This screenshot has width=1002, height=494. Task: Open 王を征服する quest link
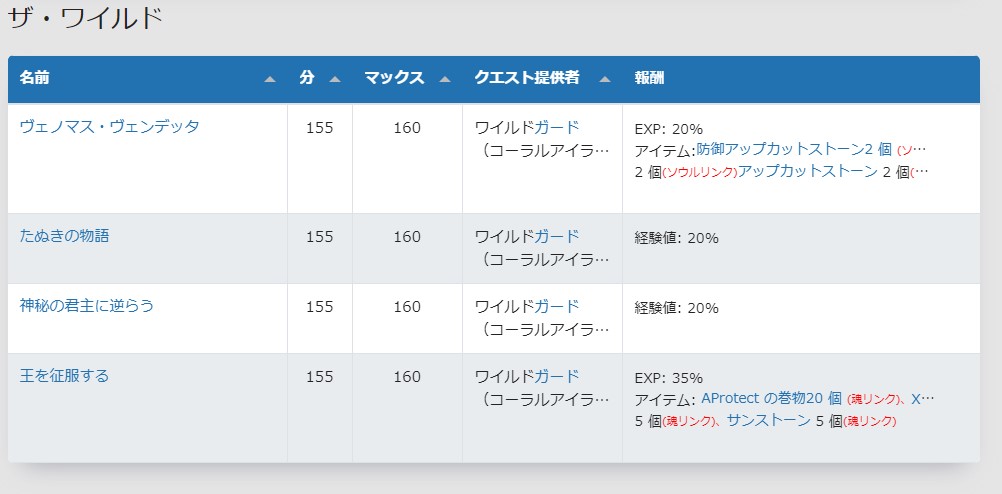pyautogui.click(x=65, y=375)
